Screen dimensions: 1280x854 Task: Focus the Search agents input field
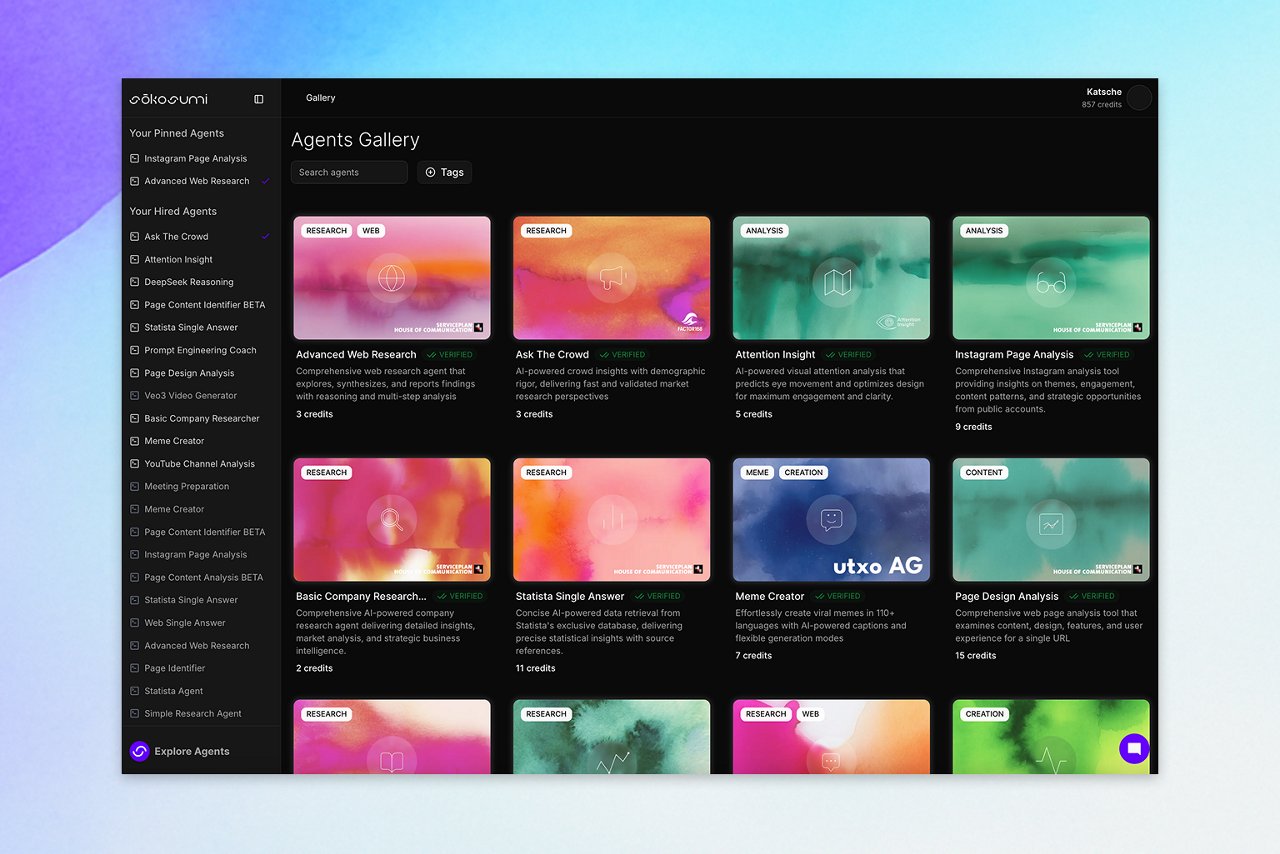349,172
